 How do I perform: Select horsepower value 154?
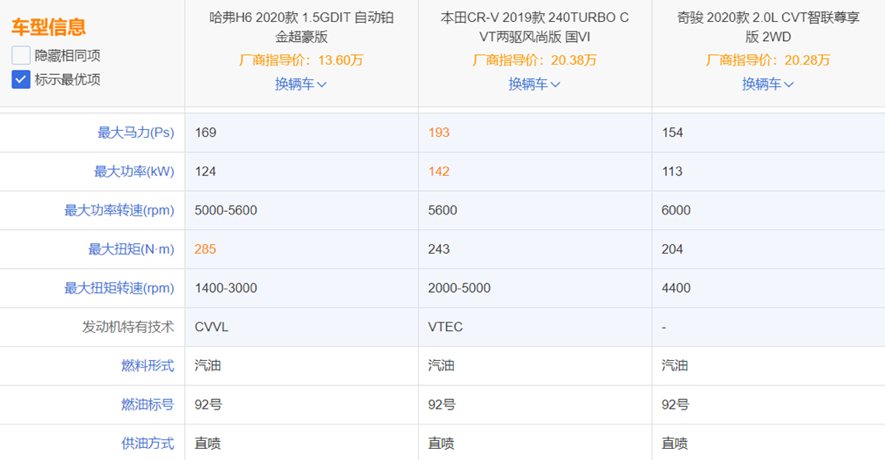672,133
